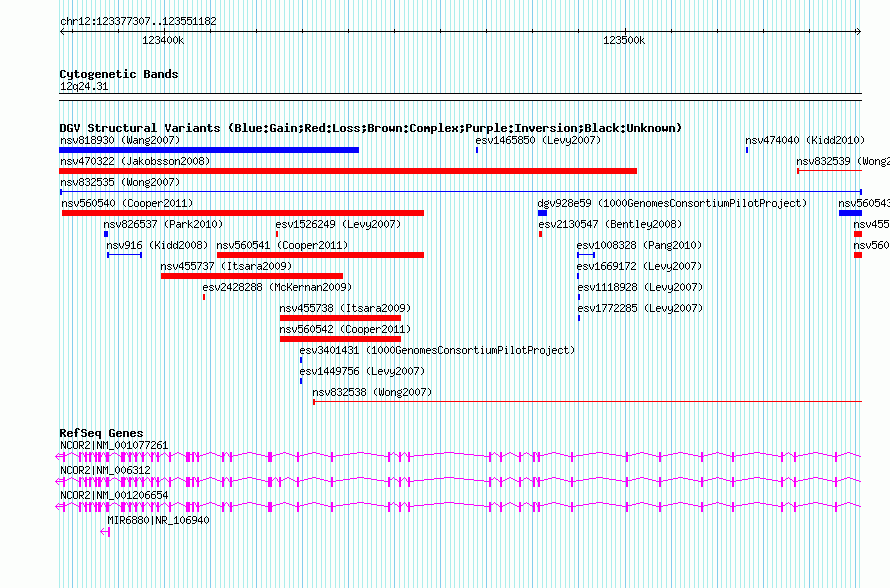The image size is (890, 588).
Task: Click the esv1465850 (Levy2007) variant label
Action: (538, 140)
